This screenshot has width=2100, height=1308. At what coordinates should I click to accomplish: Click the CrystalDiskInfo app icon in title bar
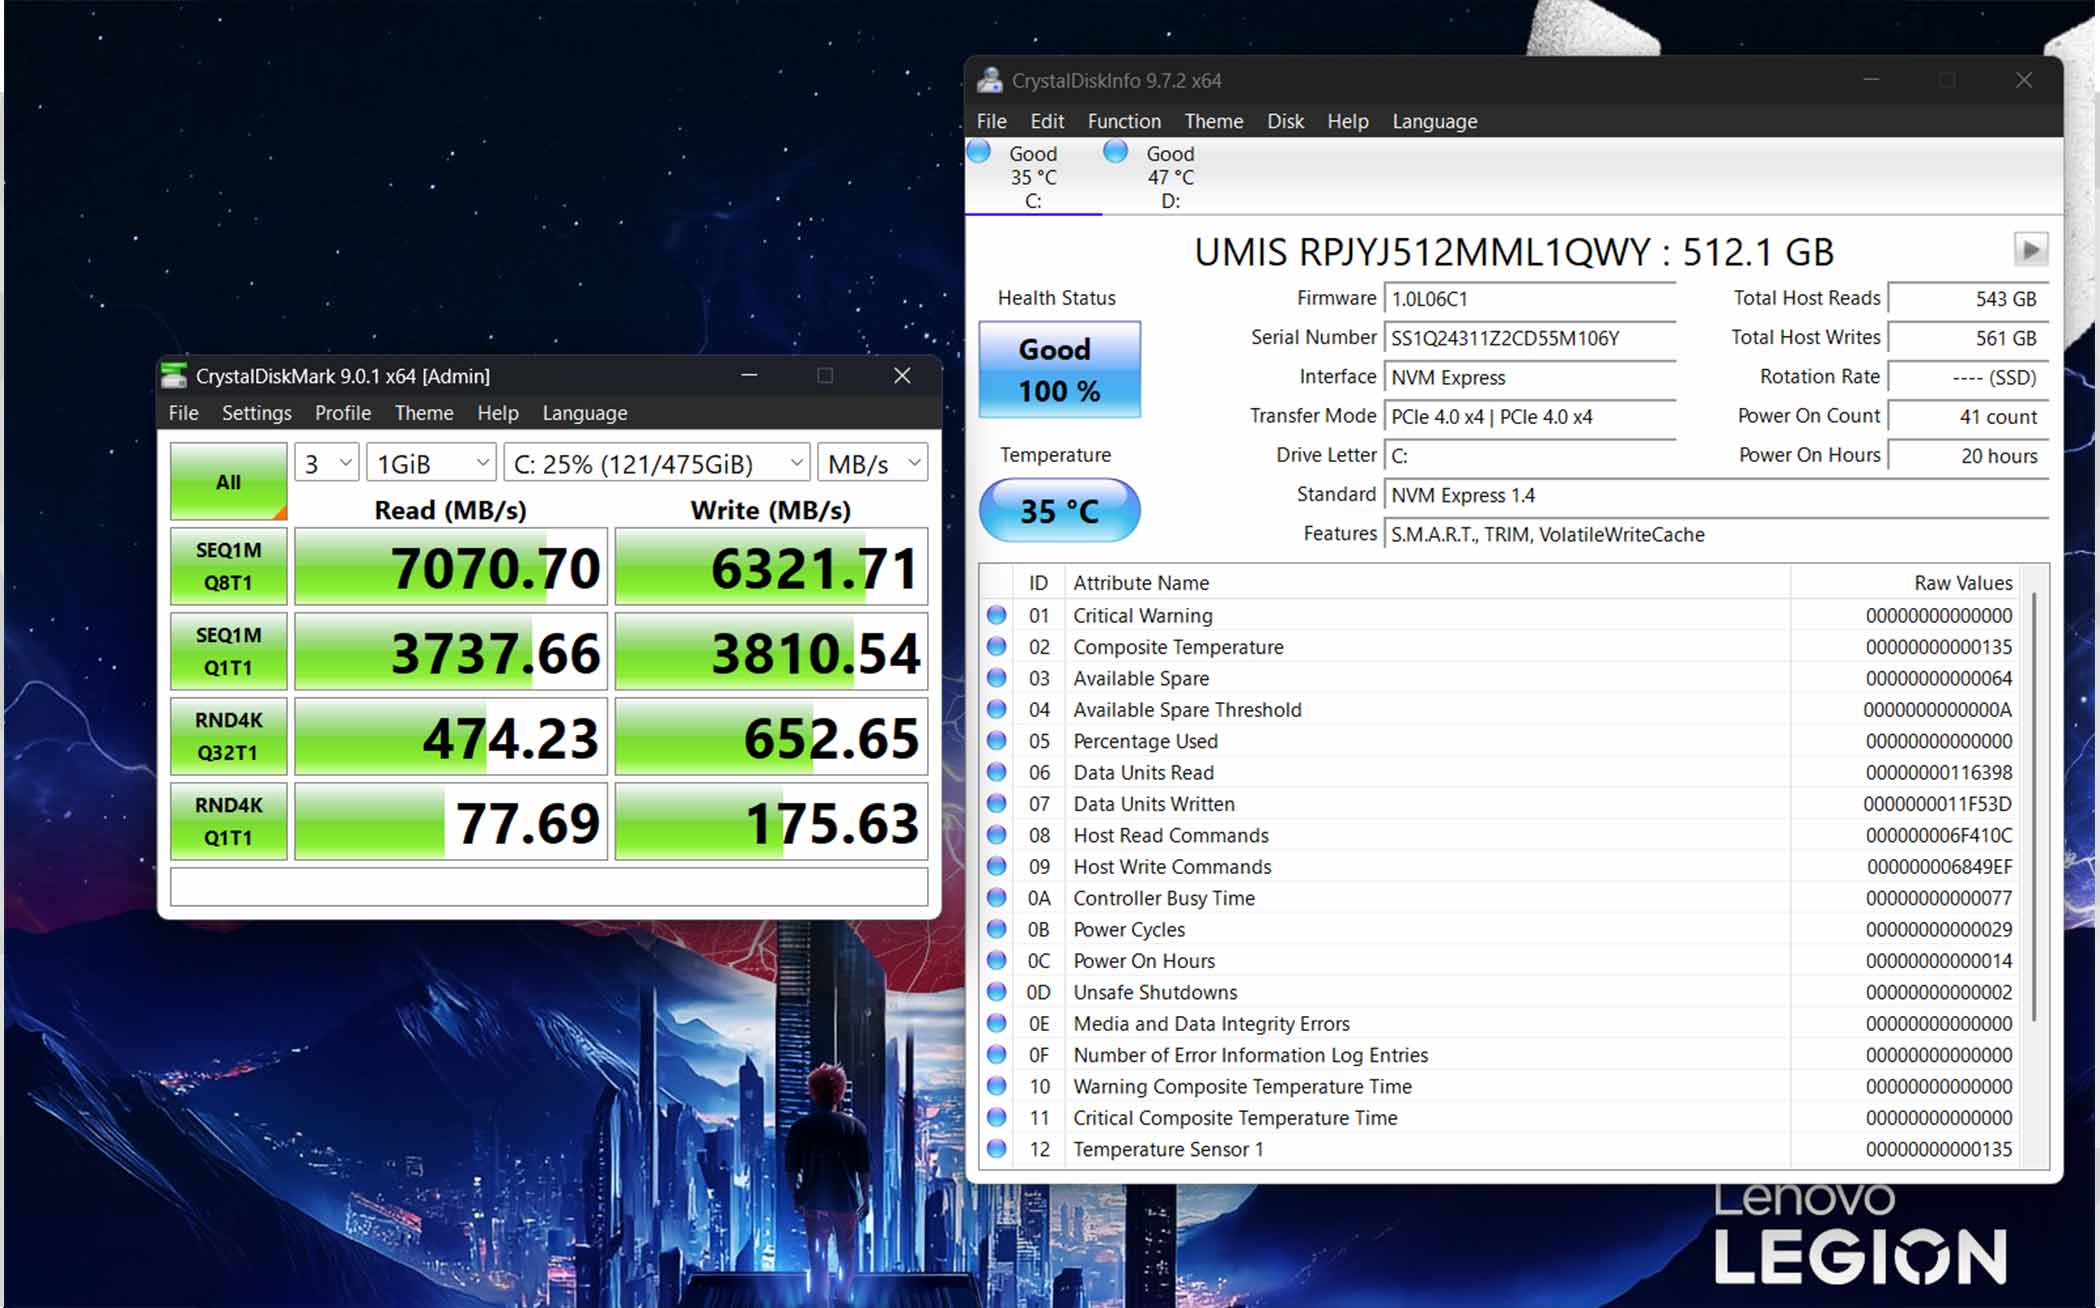(990, 80)
